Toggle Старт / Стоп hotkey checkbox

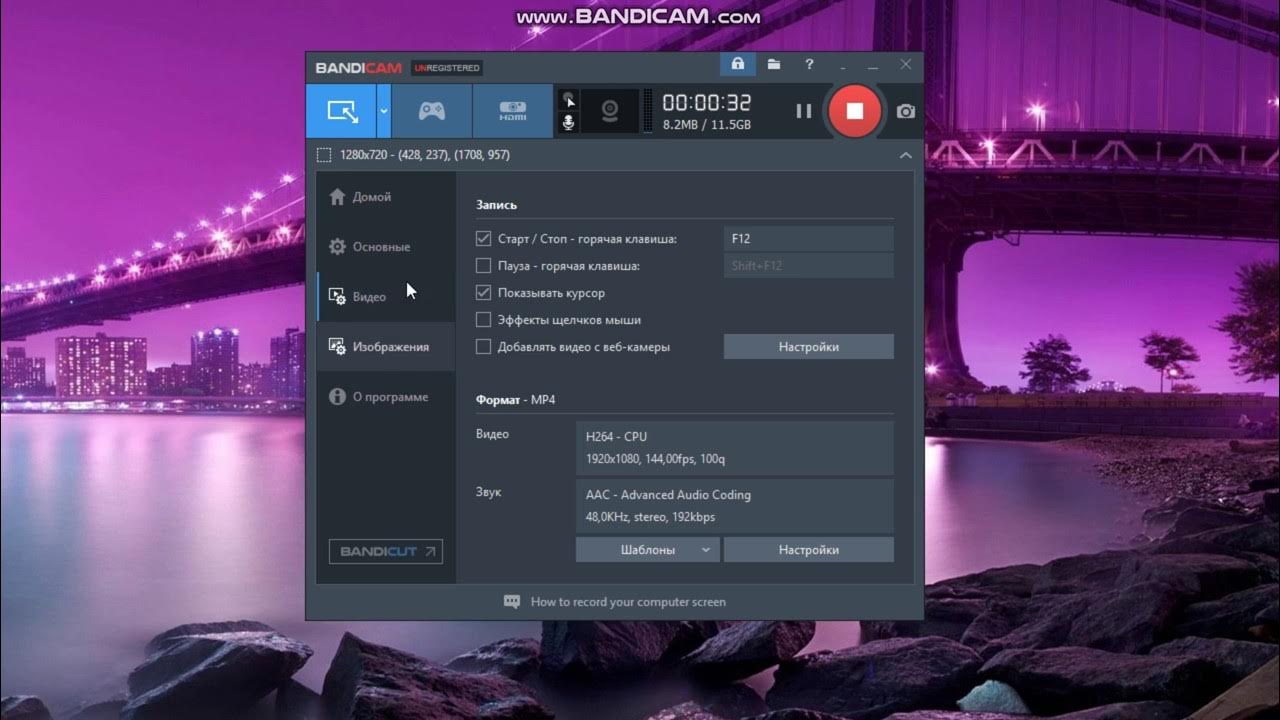[484, 239]
